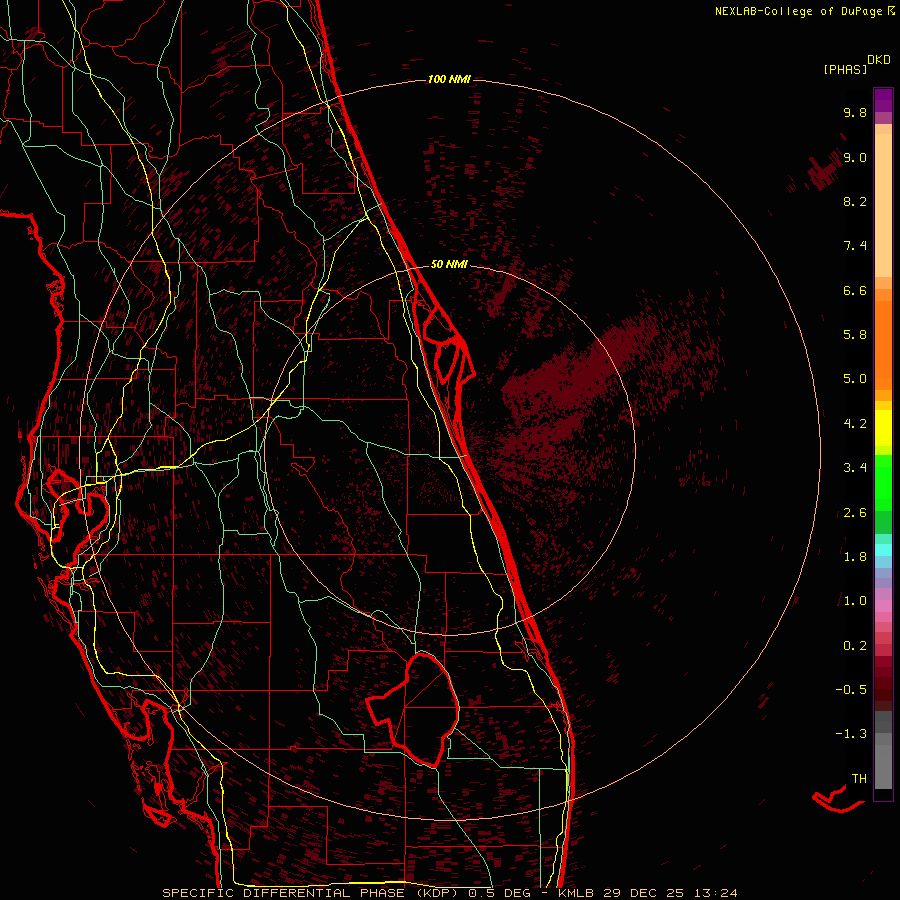
Task: Select the 2.6 value on color scale
Action: point(855,513)
